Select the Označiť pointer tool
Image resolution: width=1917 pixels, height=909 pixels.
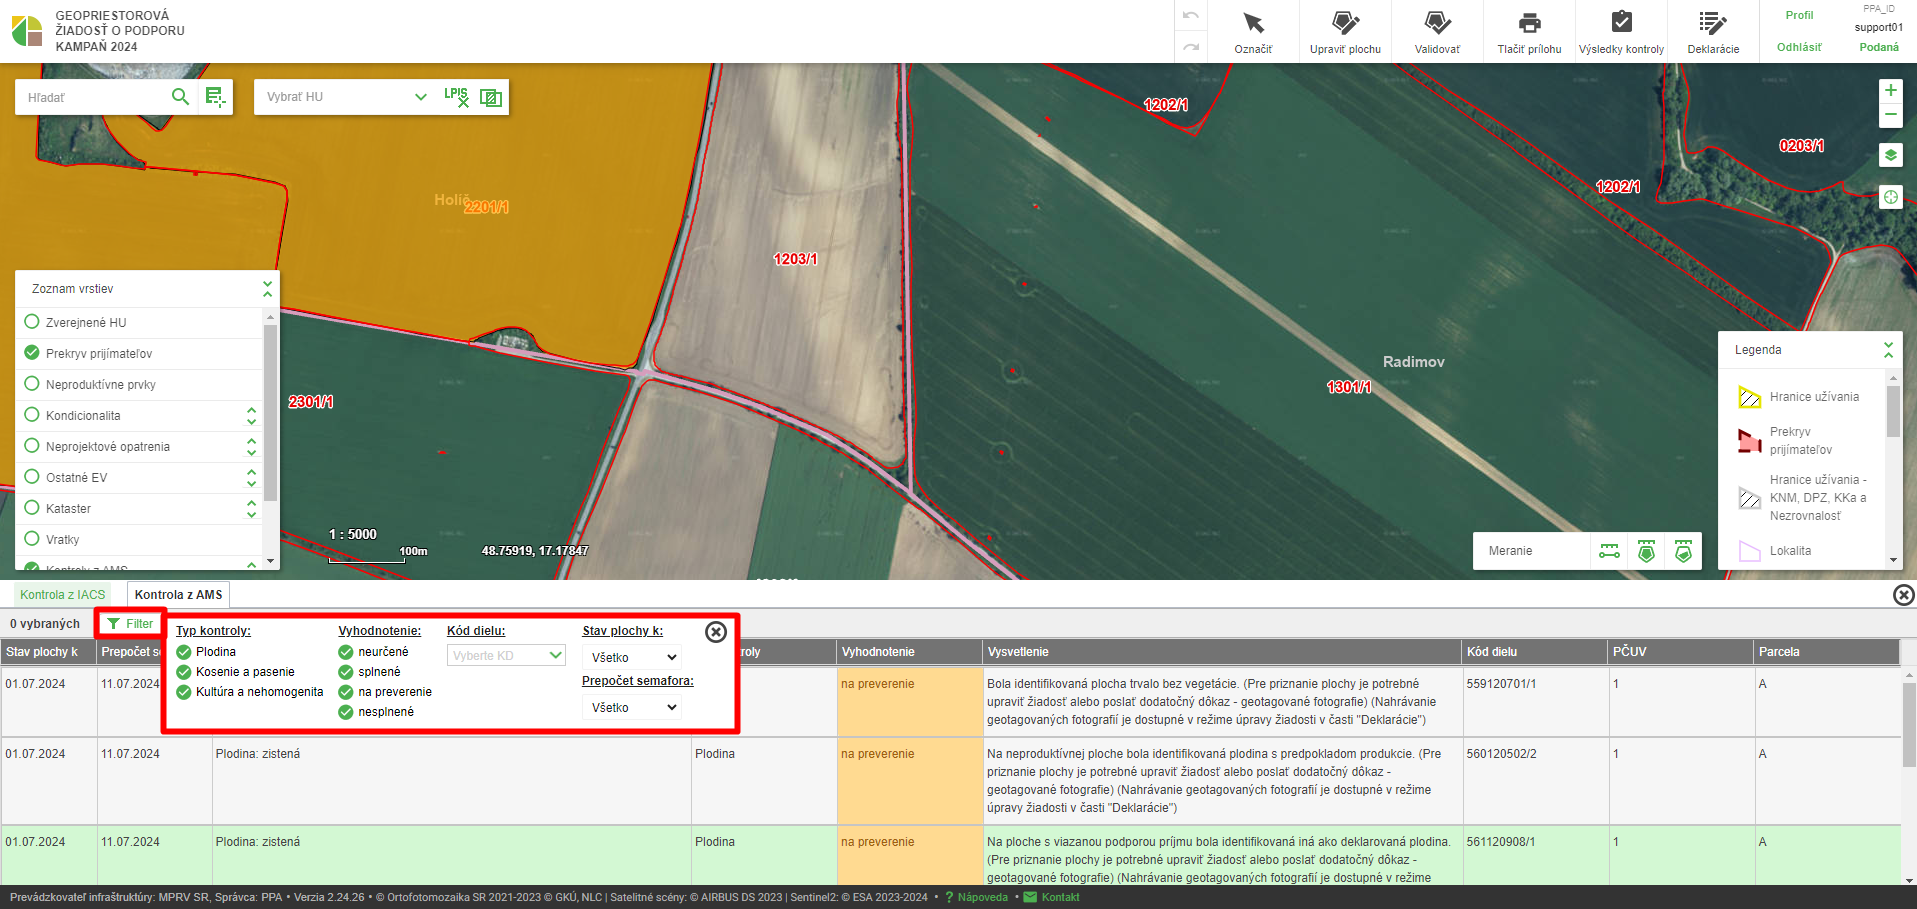point(1253,32)
